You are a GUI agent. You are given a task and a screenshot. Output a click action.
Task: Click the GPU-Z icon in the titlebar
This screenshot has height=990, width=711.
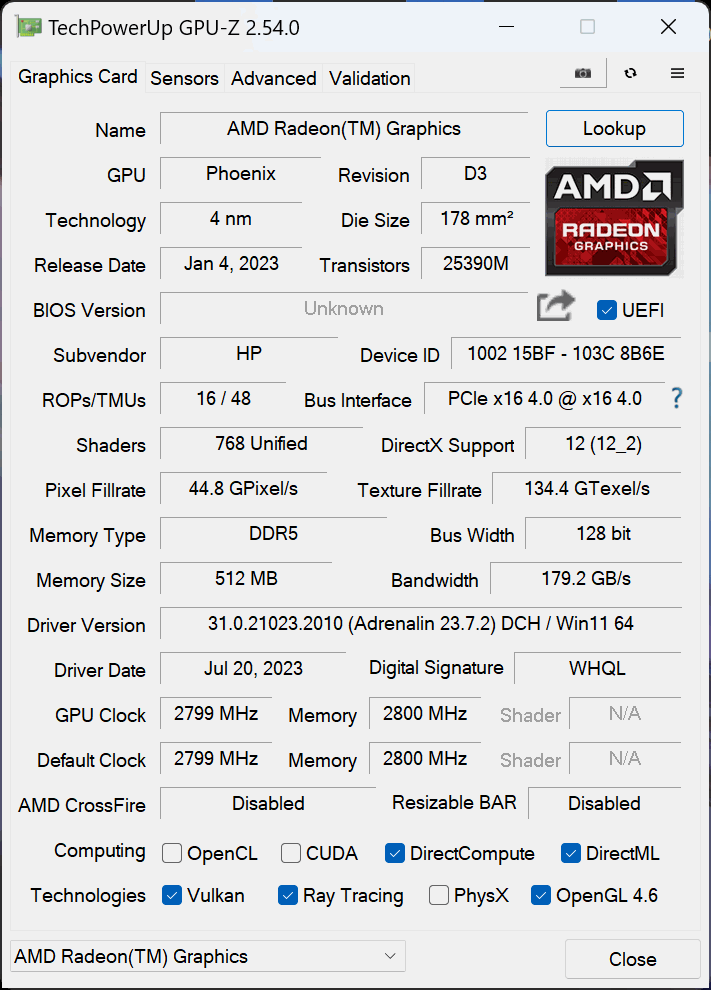28,26
